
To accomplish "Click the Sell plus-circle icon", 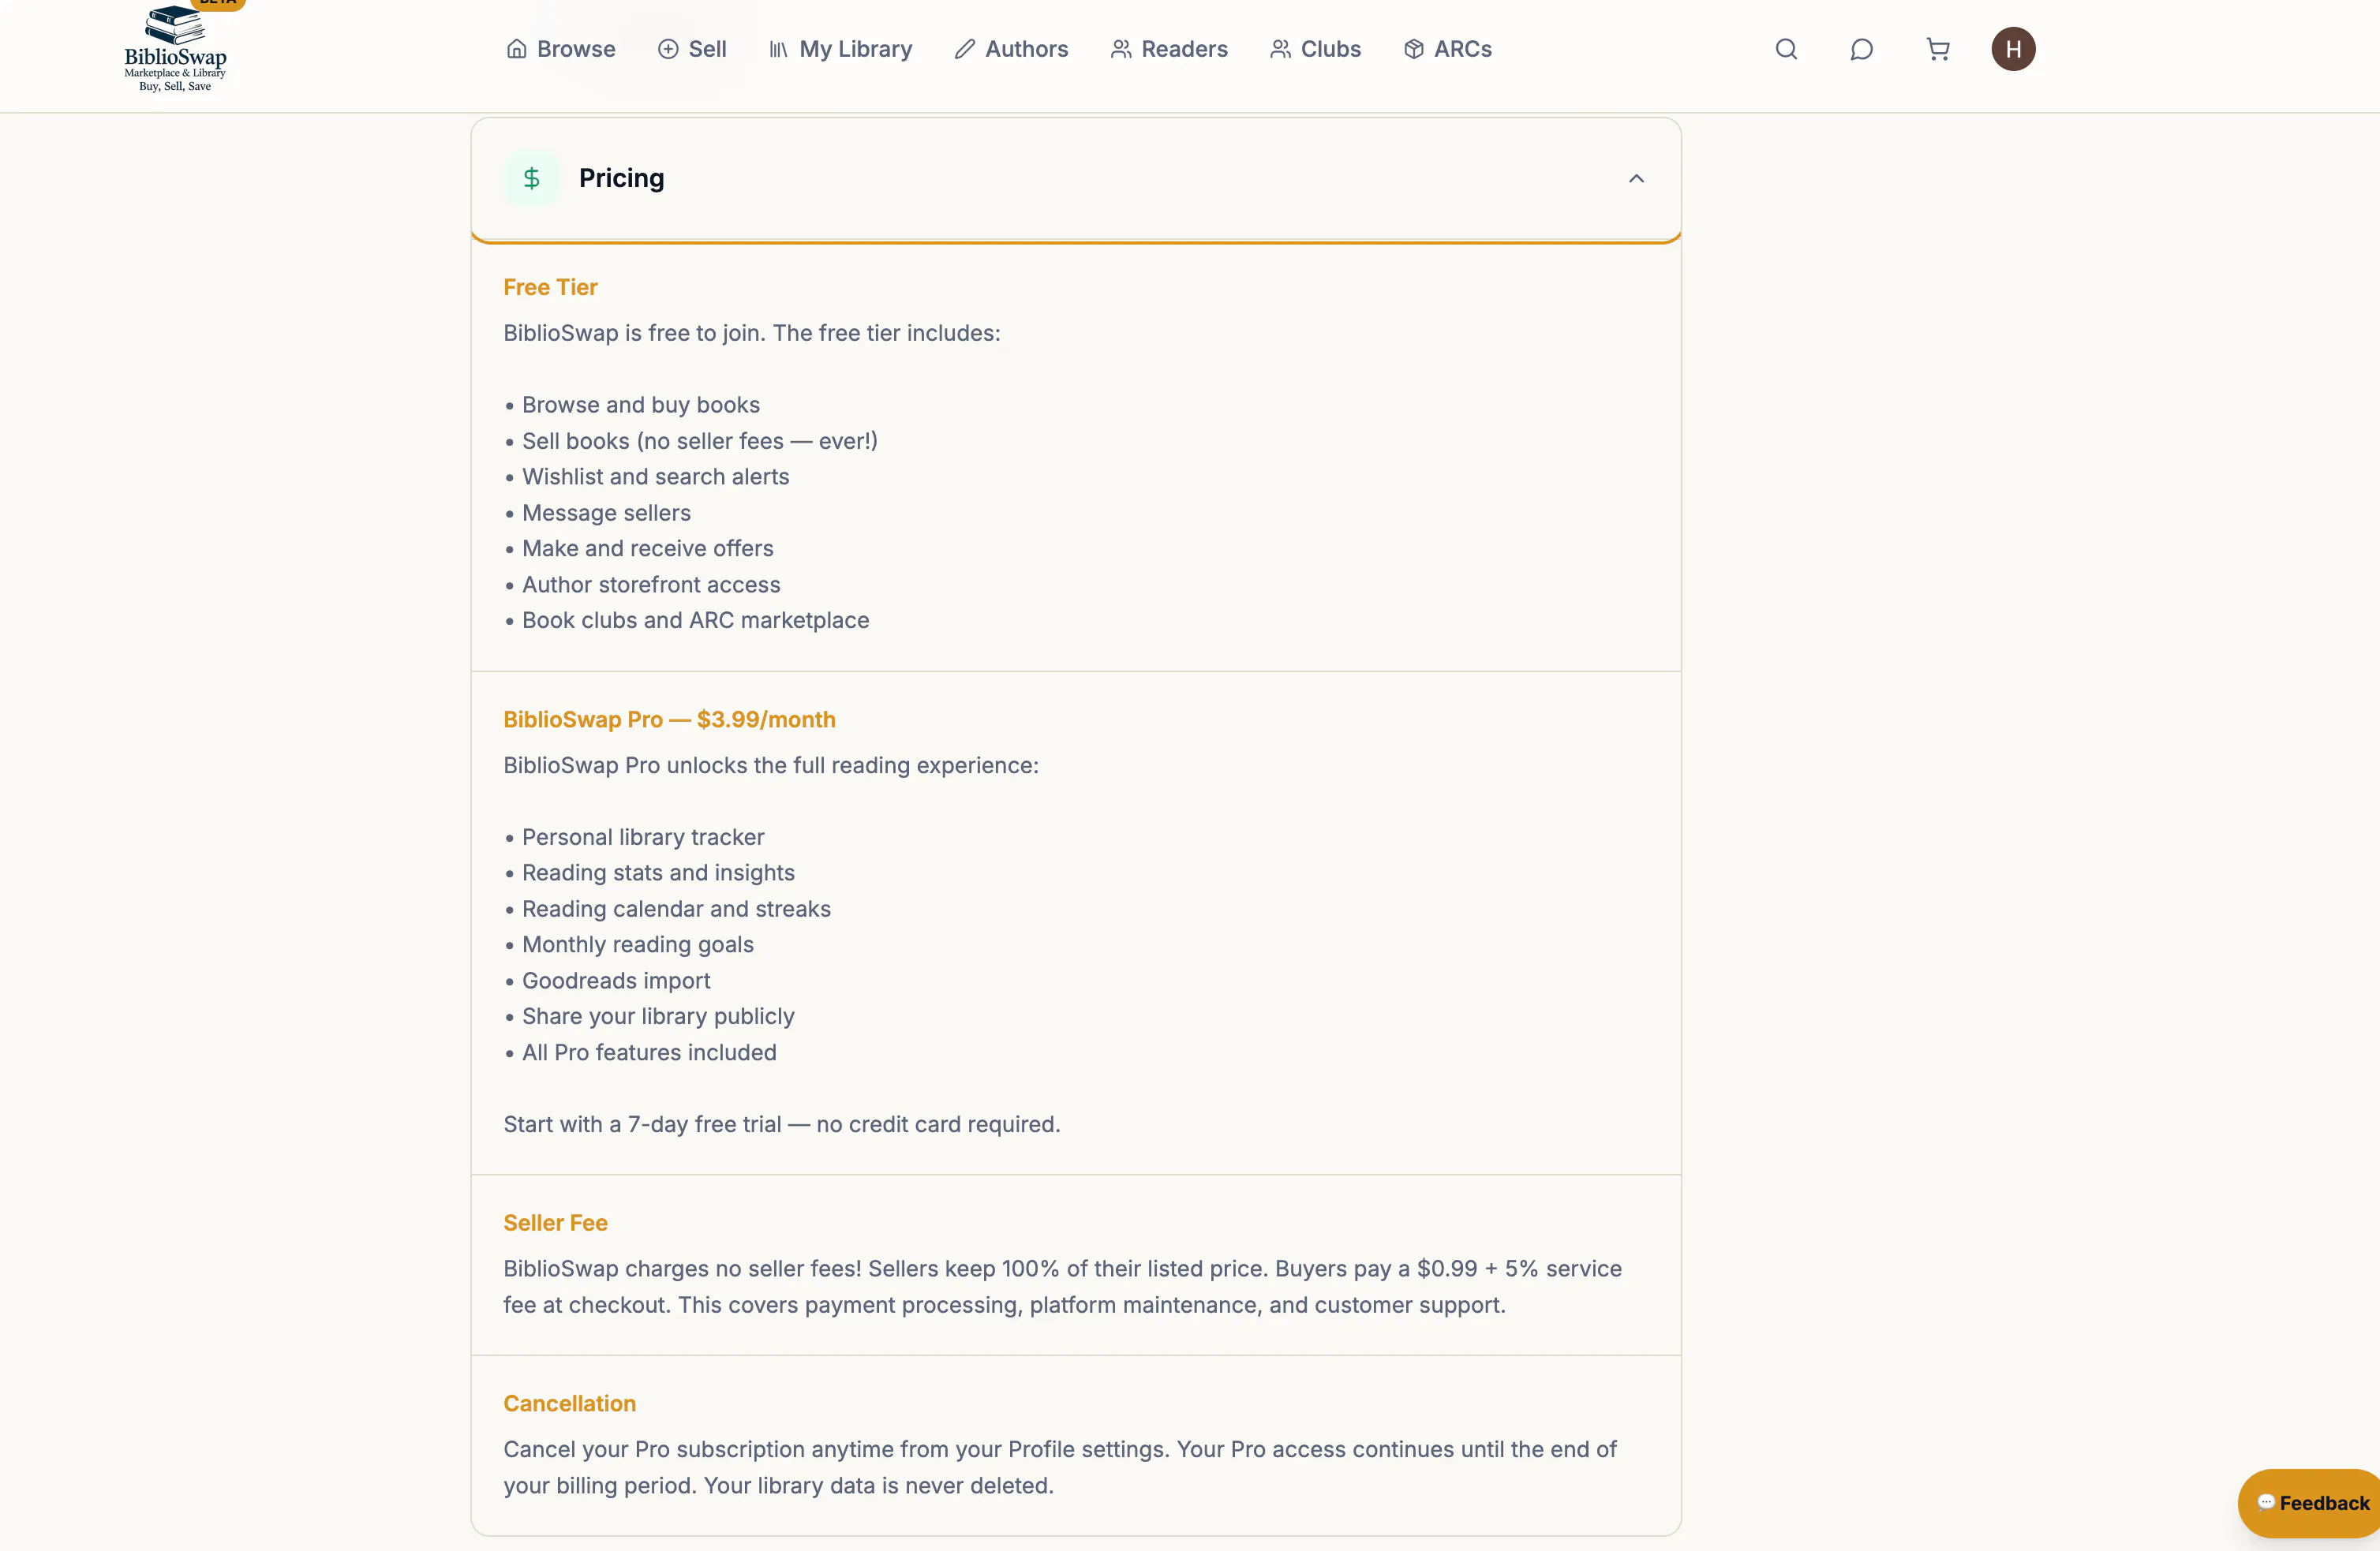I will 668,49.
